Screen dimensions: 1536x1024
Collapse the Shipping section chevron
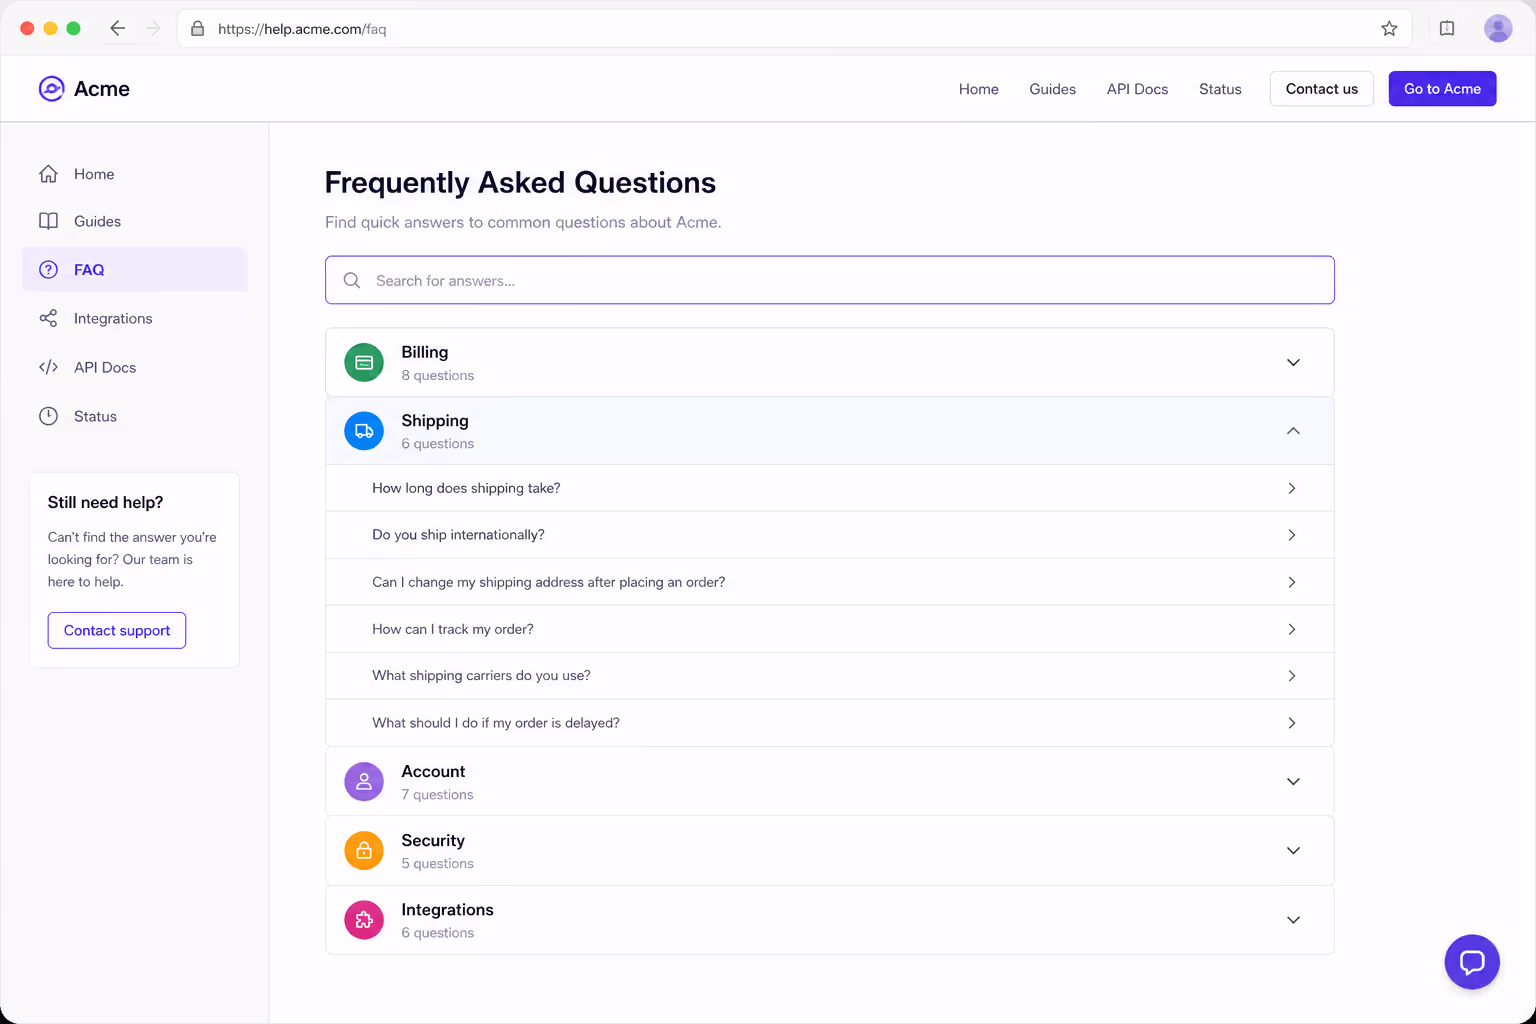(x=1293, y=431)
